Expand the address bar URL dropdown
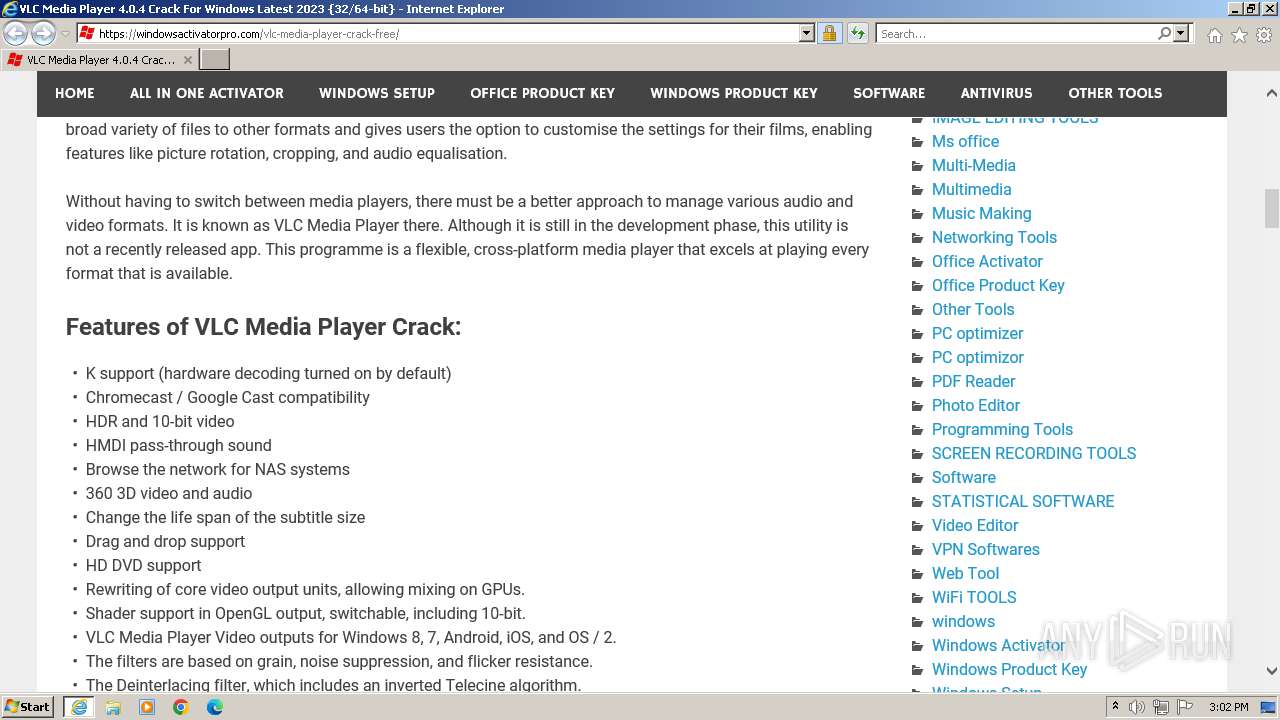The image size is (1280, 720). (807, 33)
